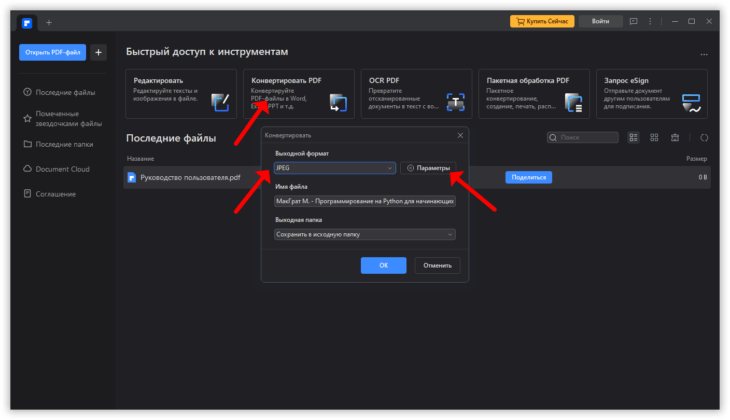Viewport: 730px width, 420px height.
Task: Click the Название column header
Action: point(141,159)
